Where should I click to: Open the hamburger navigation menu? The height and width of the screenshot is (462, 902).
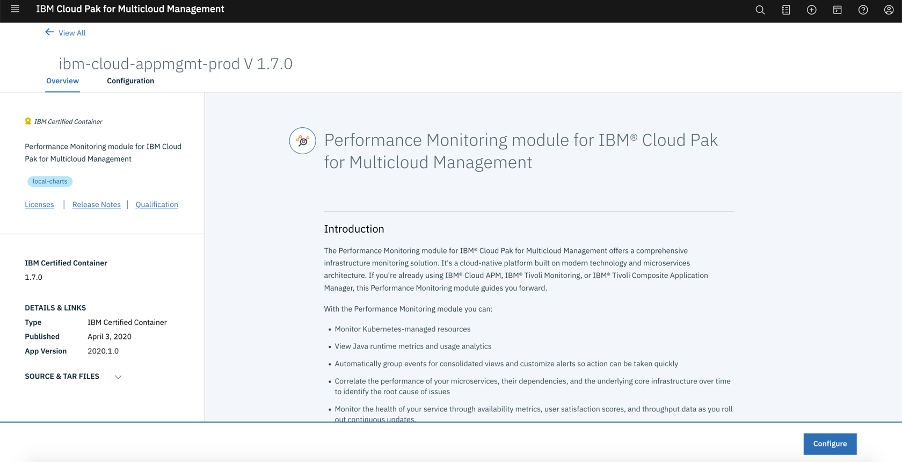coord(15,9)
